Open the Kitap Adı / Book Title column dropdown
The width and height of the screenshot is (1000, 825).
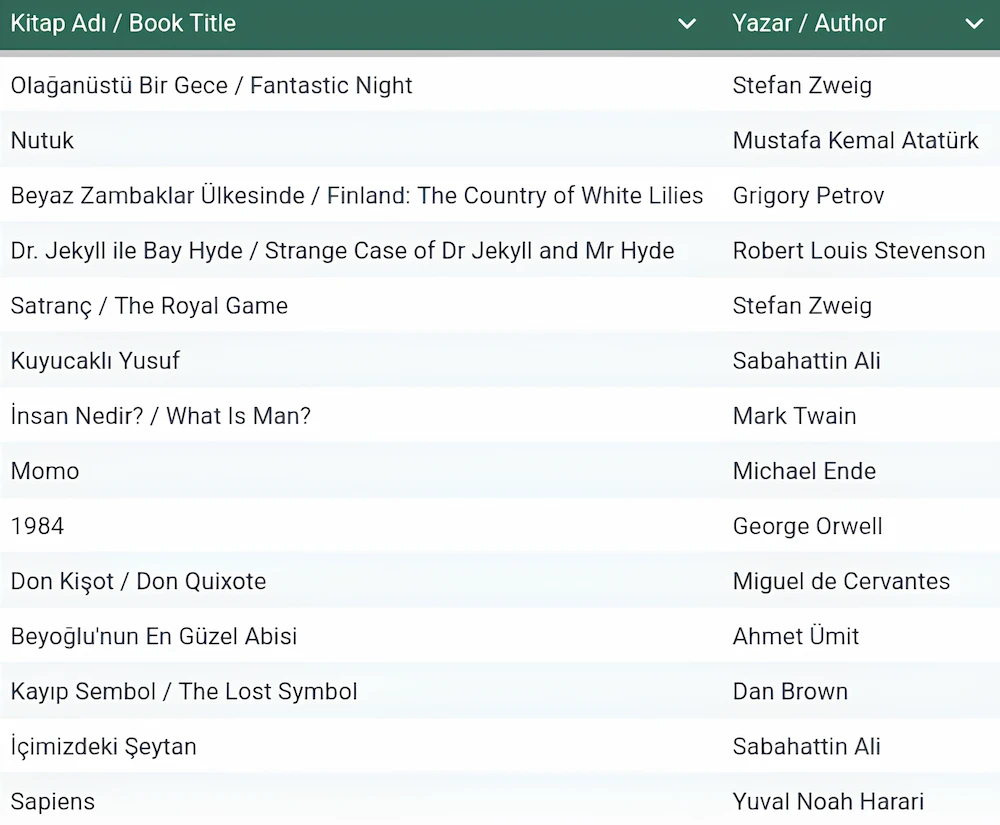[x=687, y=24]
